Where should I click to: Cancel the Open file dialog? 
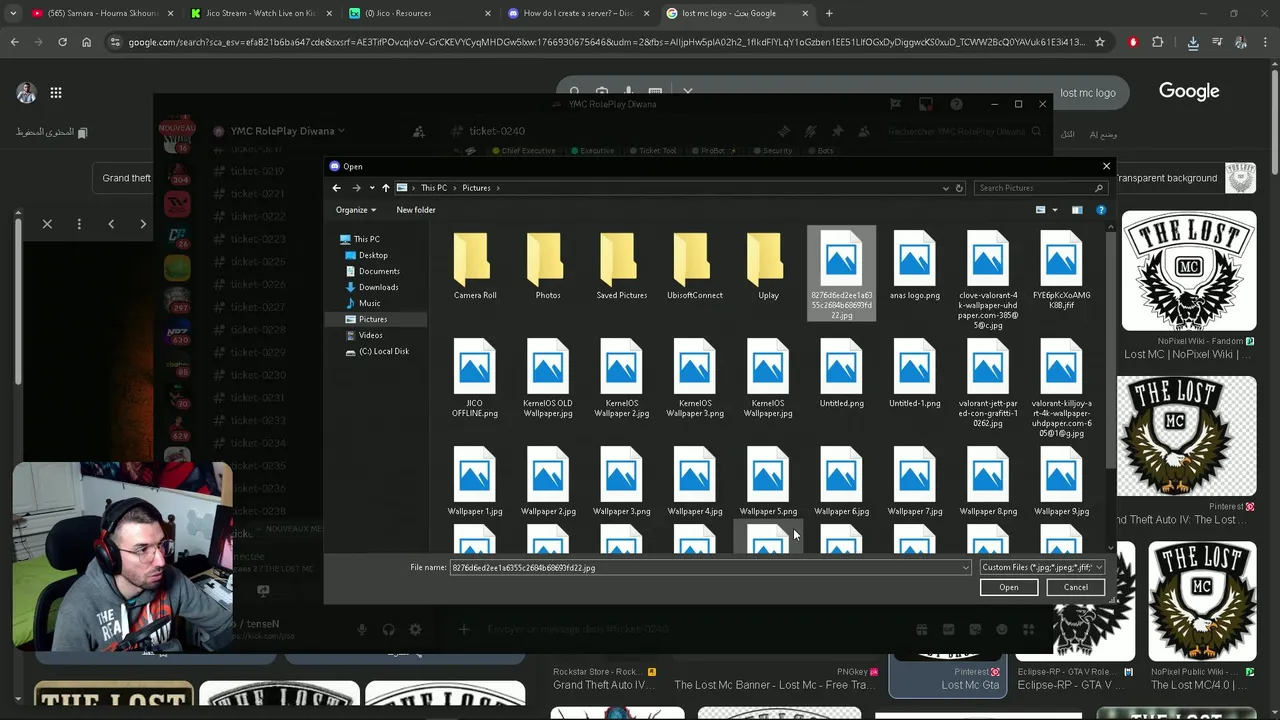point(1075,587)
